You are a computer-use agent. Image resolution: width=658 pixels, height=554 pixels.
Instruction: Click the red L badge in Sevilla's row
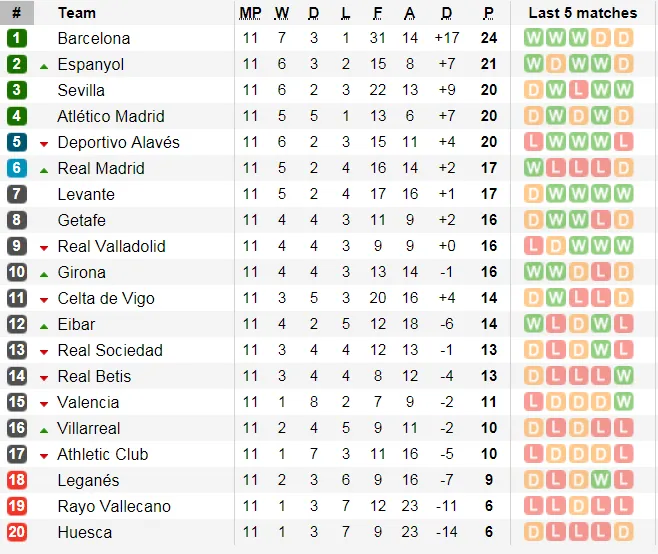pos(579,90)
